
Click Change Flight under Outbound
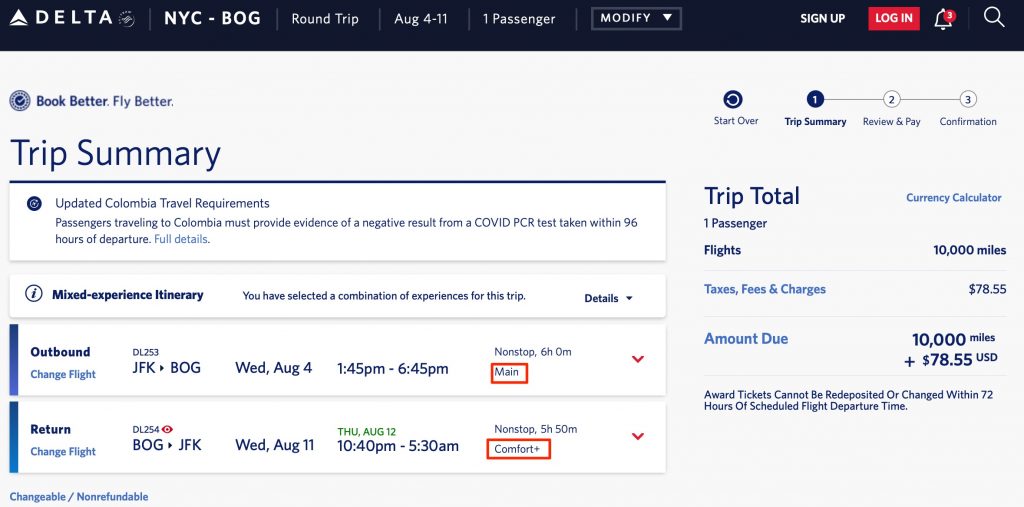(x=63, y=374)
